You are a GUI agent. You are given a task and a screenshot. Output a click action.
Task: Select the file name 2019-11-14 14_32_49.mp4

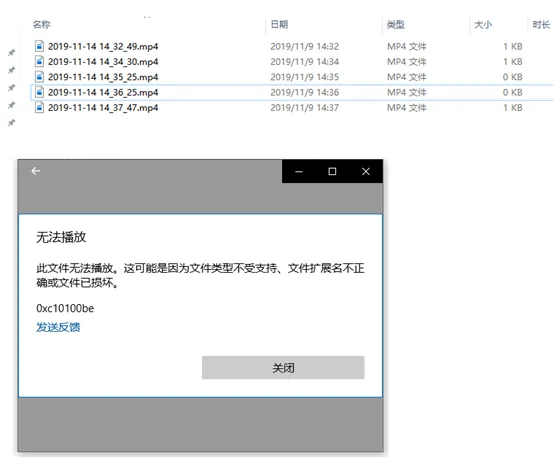coord(103,46)
